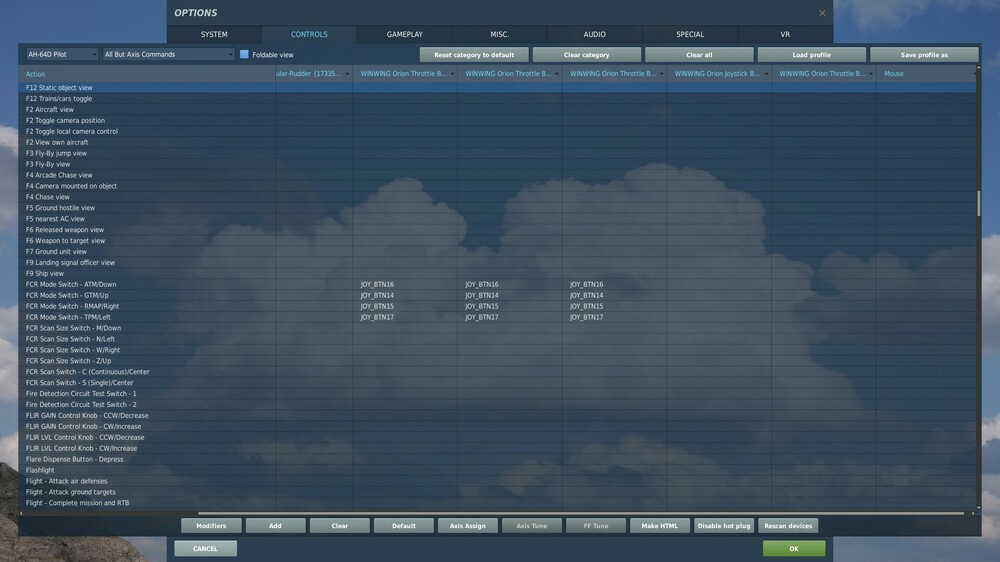Select Fire Detection Circuit Test Switch - 1

(497, 394)
